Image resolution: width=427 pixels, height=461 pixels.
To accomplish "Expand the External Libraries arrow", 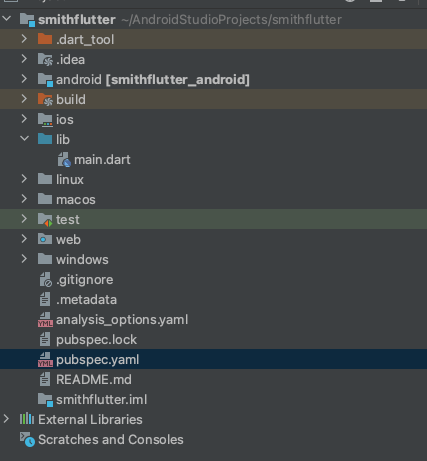I will pyautogui.click(x=6, y=419).
